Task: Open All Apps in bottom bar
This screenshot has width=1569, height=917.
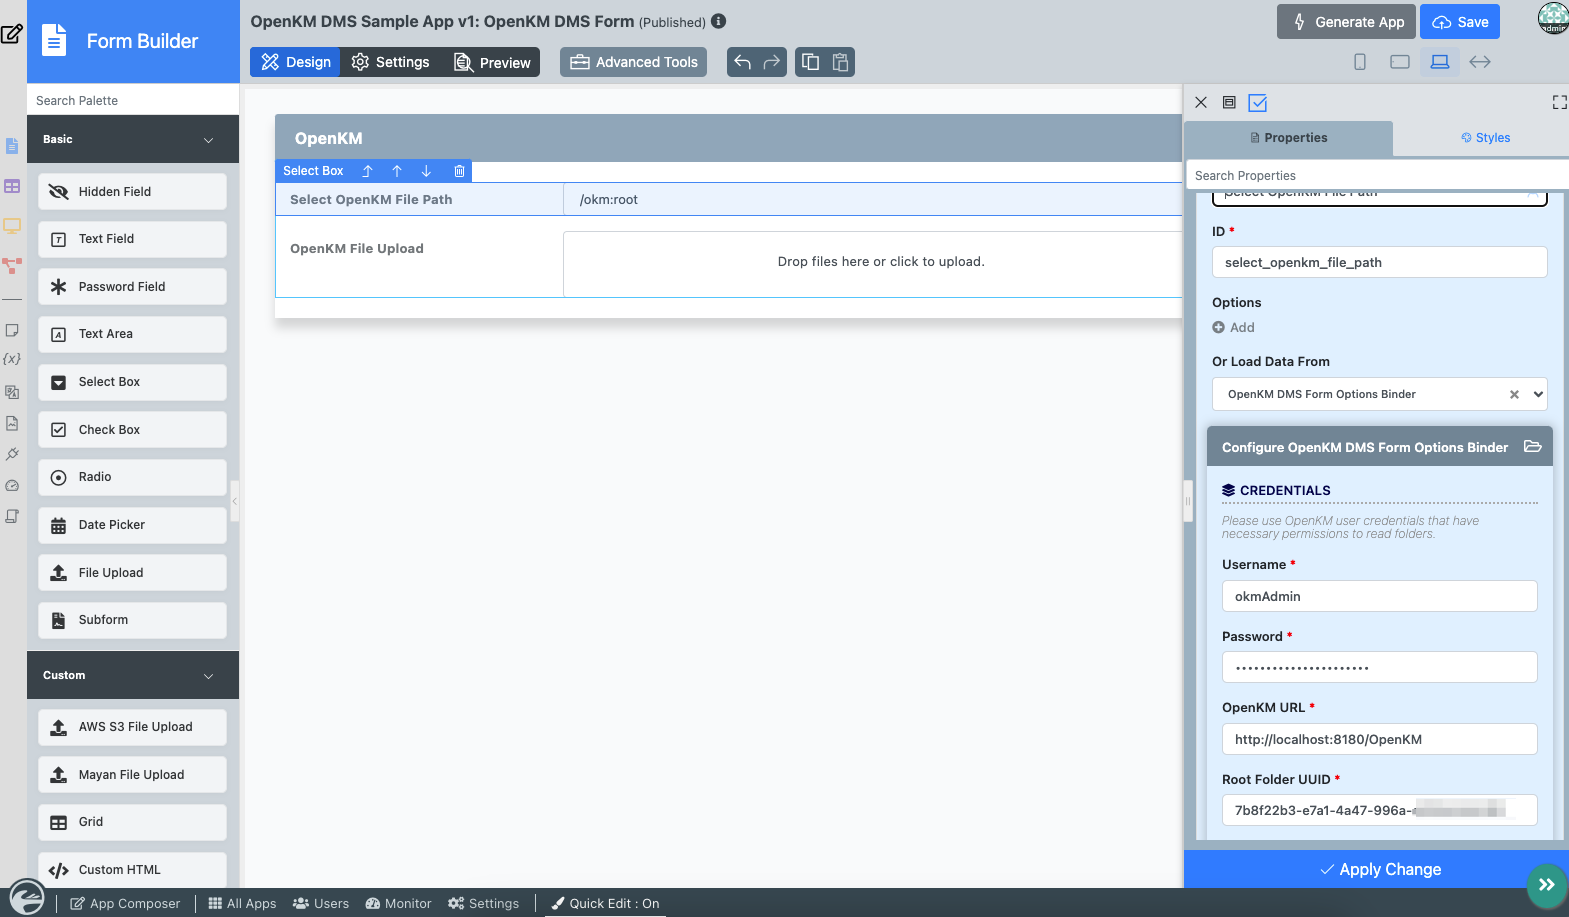Action: coord(242,903)
